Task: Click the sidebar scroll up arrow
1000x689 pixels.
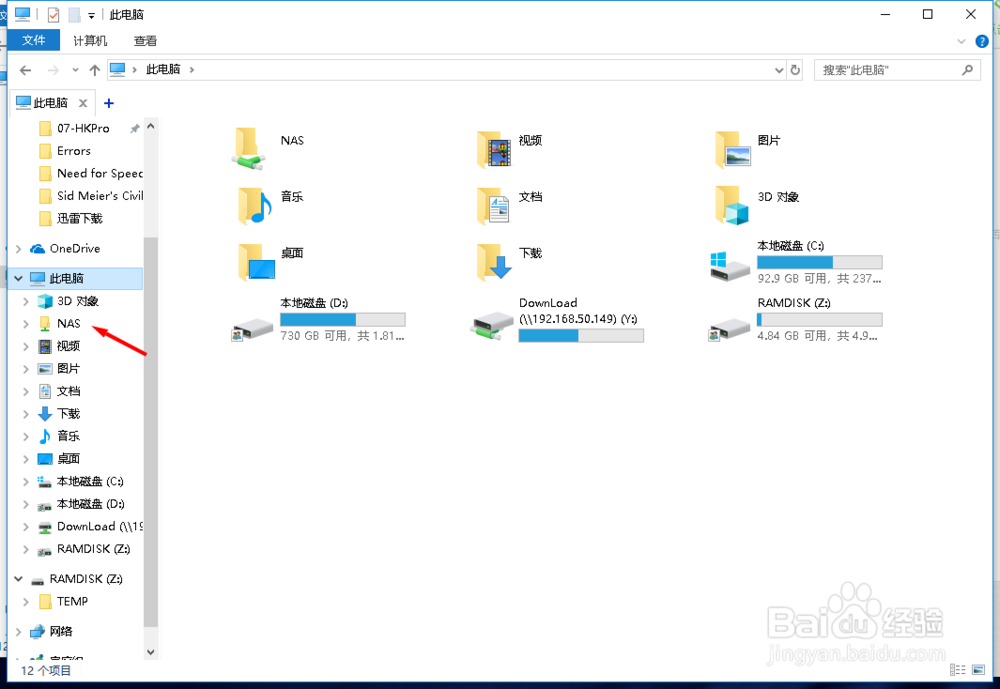Action: click(151, 126)
